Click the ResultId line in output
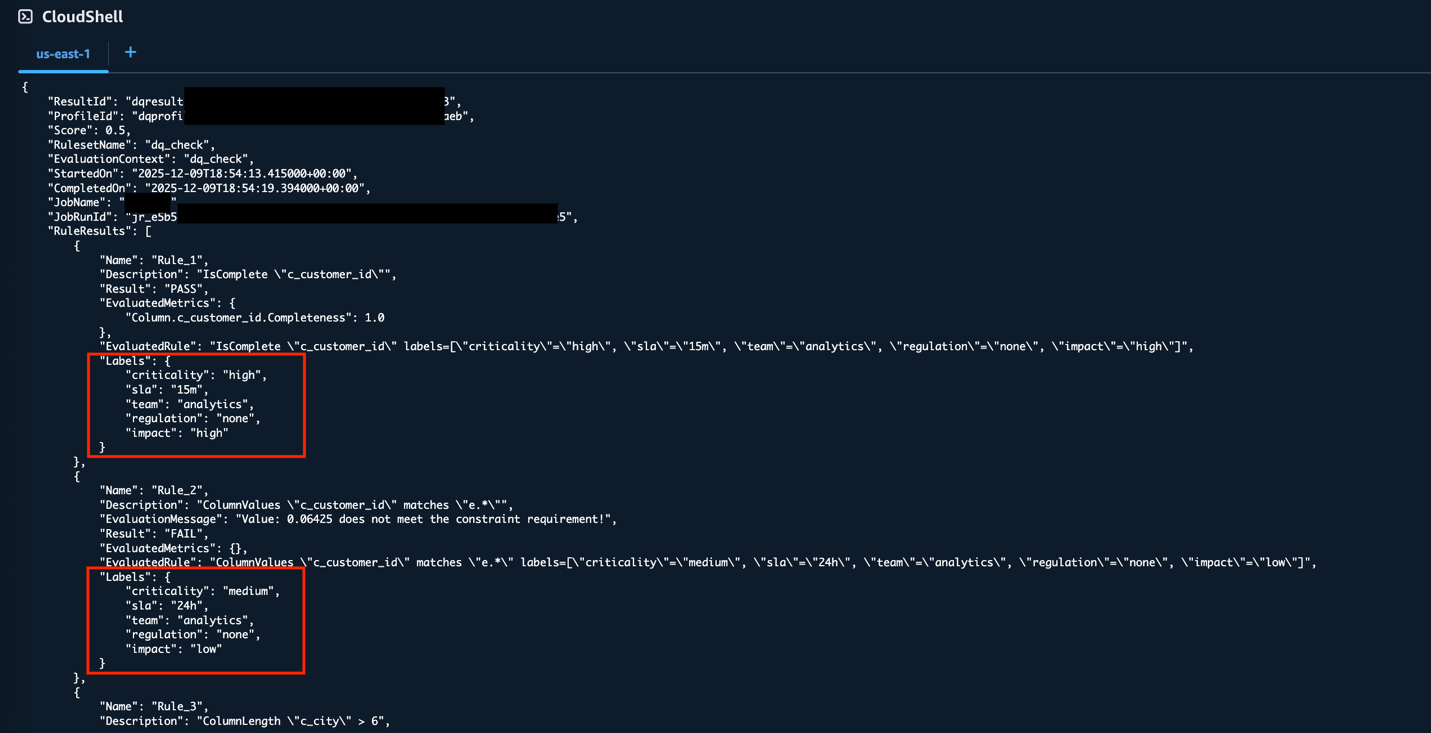1431x733 pixels. 115,101
